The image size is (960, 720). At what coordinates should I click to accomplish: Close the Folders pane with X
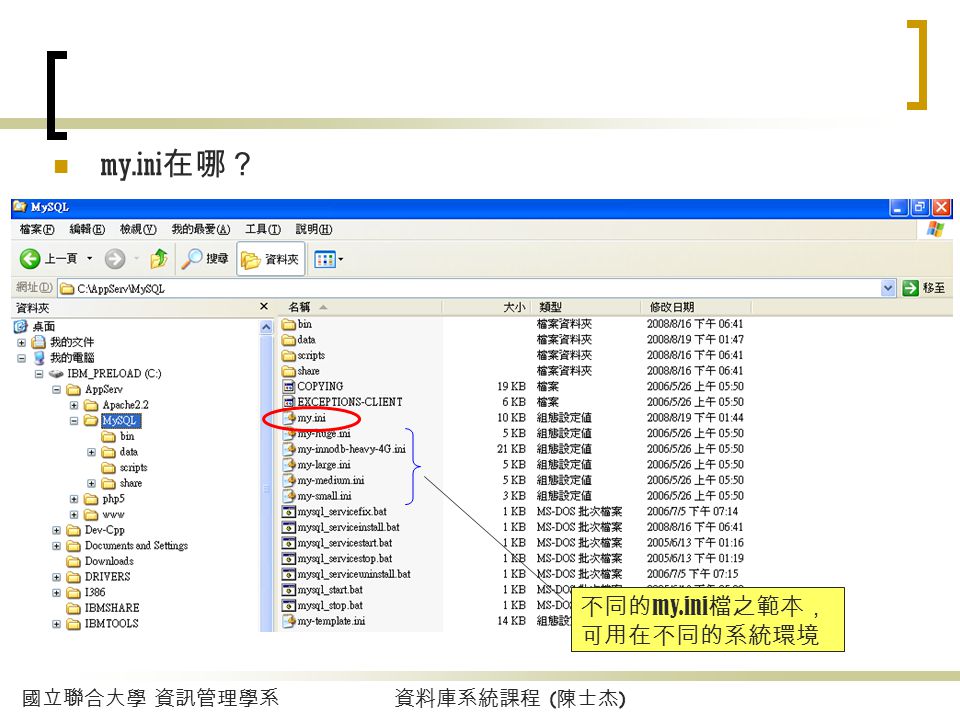coord(264,307)
